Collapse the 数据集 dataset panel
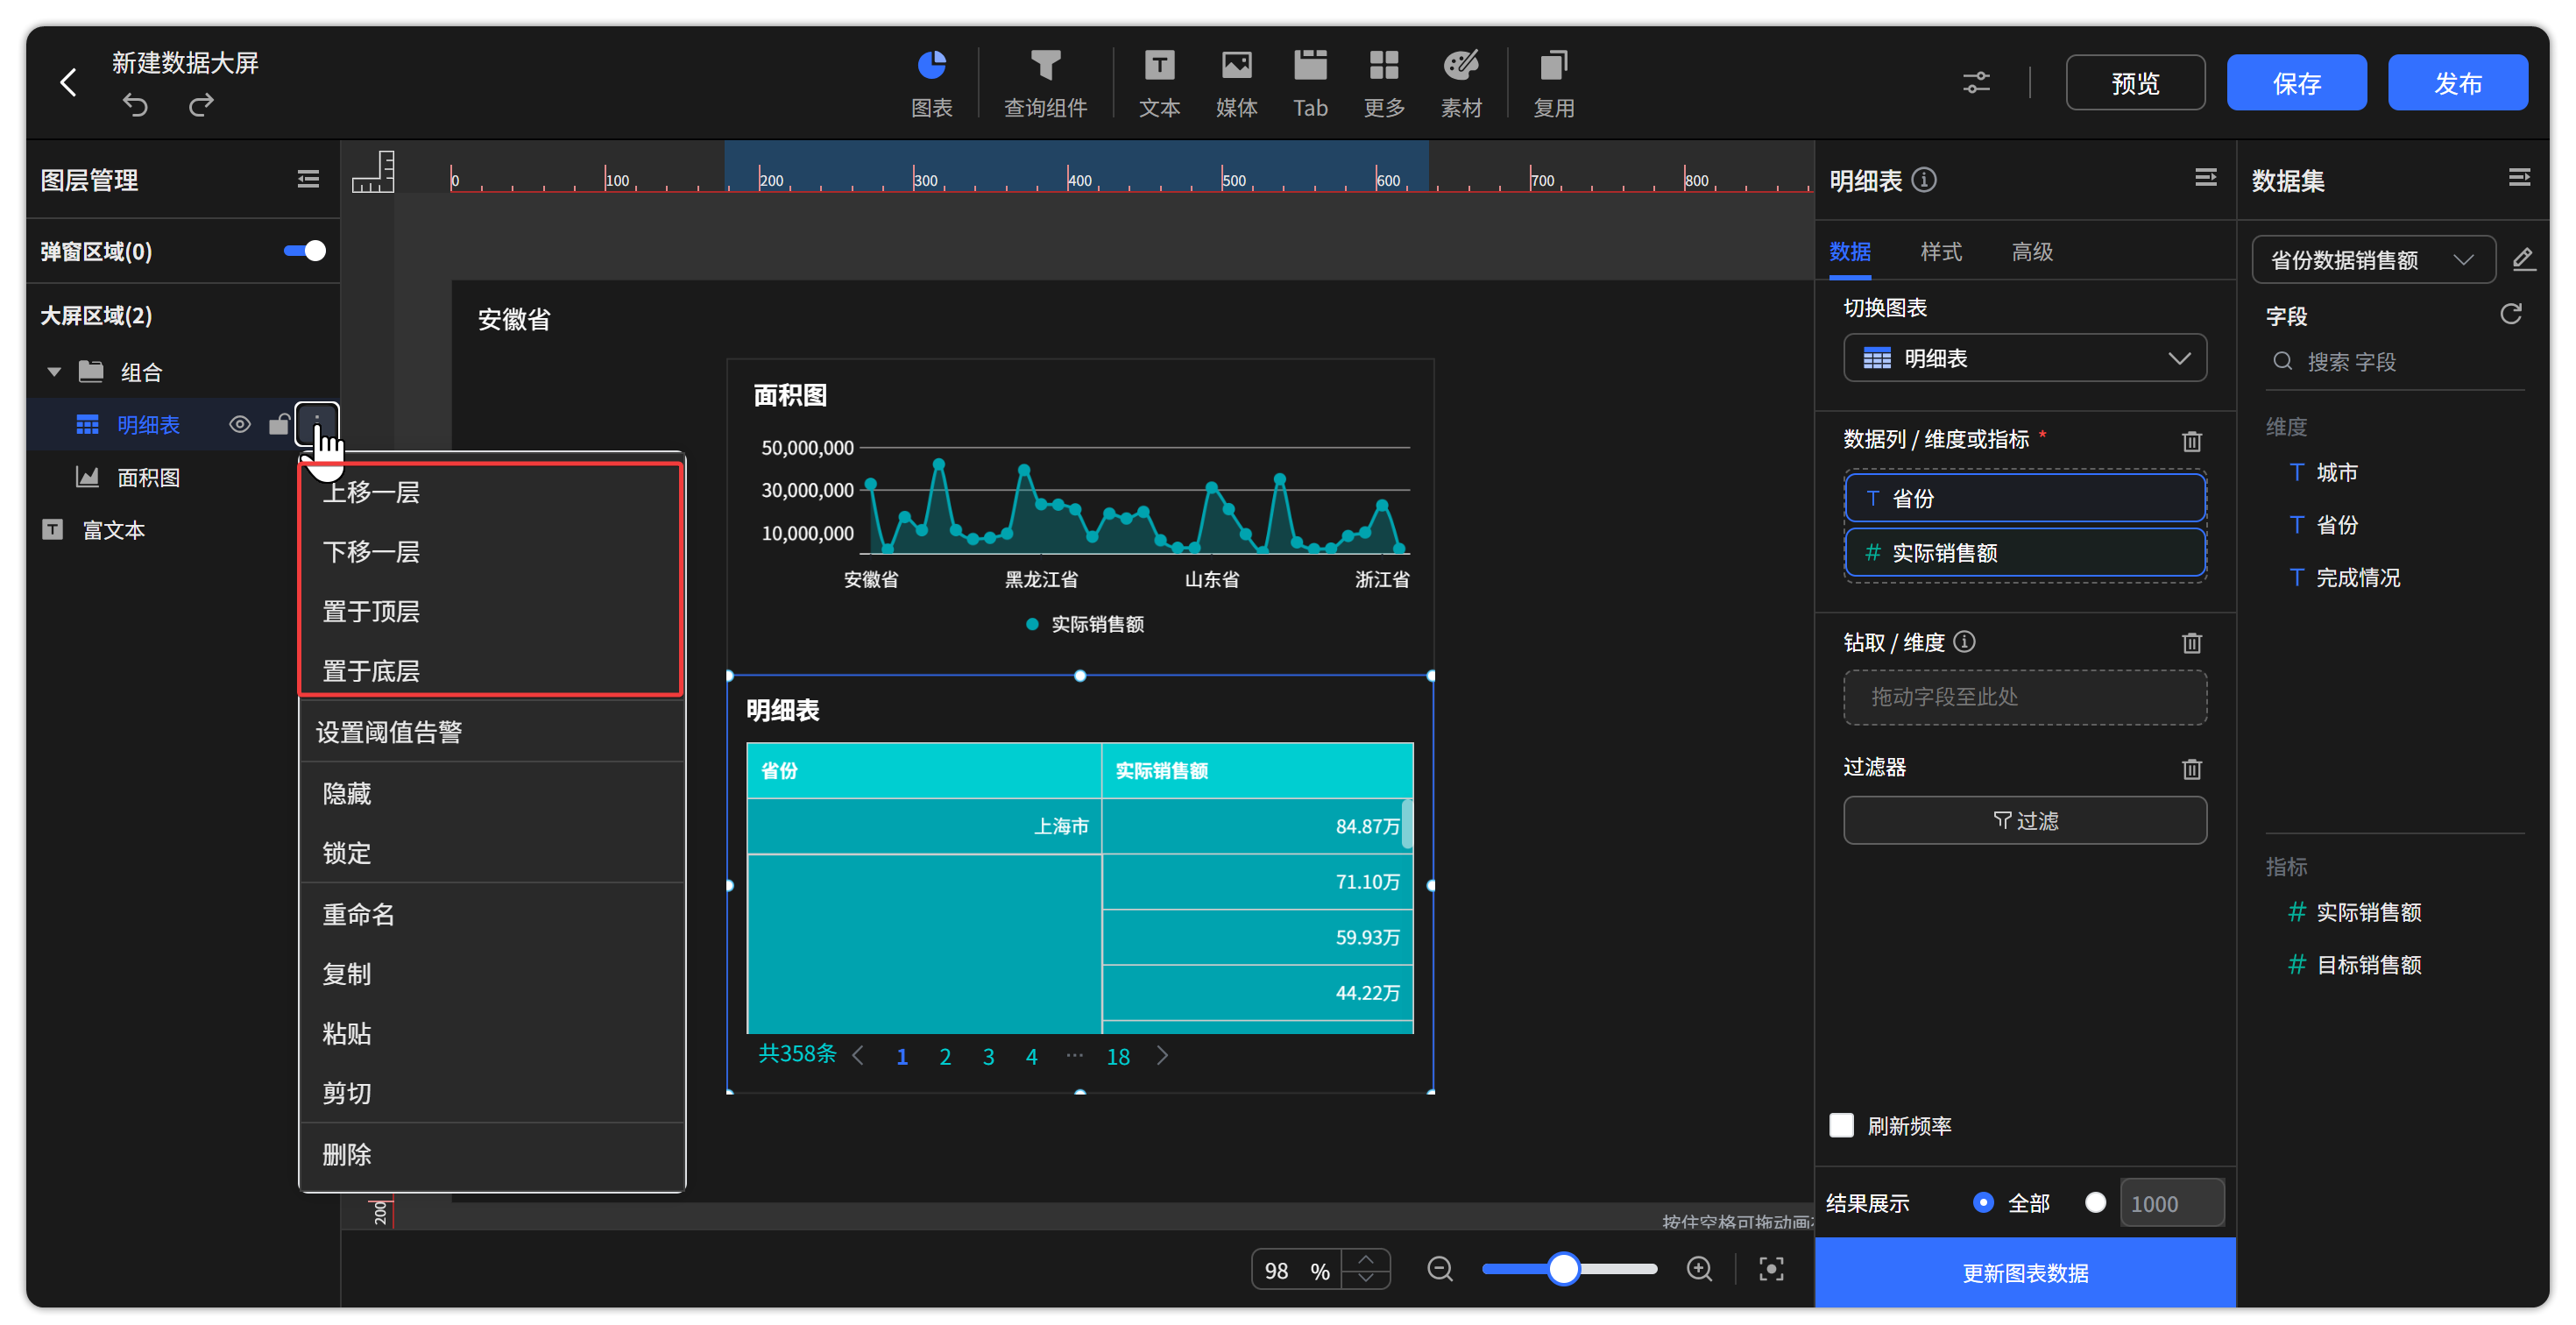This screenshot has height=1325, width=2576. coord(2519,178)
